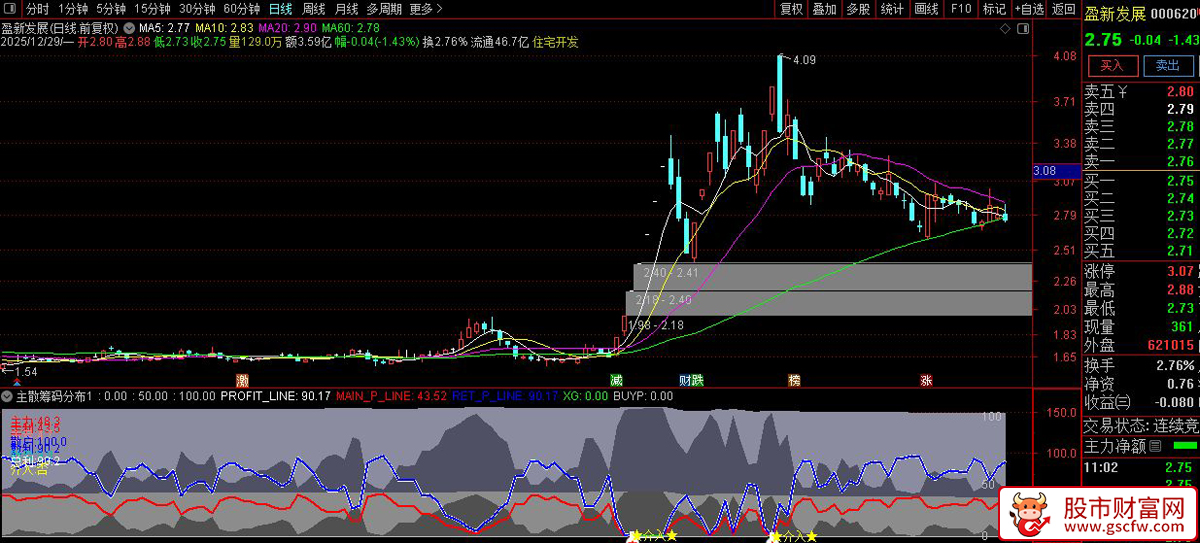
Task: Click the MA20: 2.90 indicator label
Action: [287, 28]
